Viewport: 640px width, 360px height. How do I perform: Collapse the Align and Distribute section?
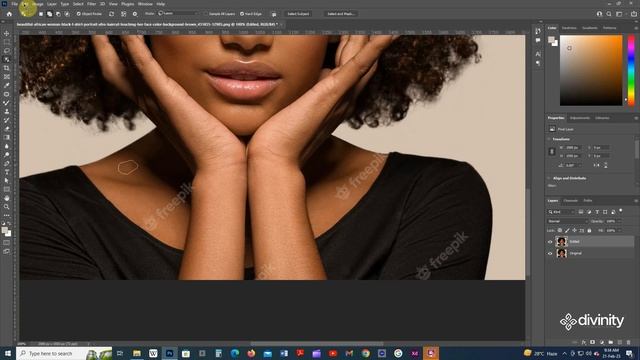(x=549, y=178)
